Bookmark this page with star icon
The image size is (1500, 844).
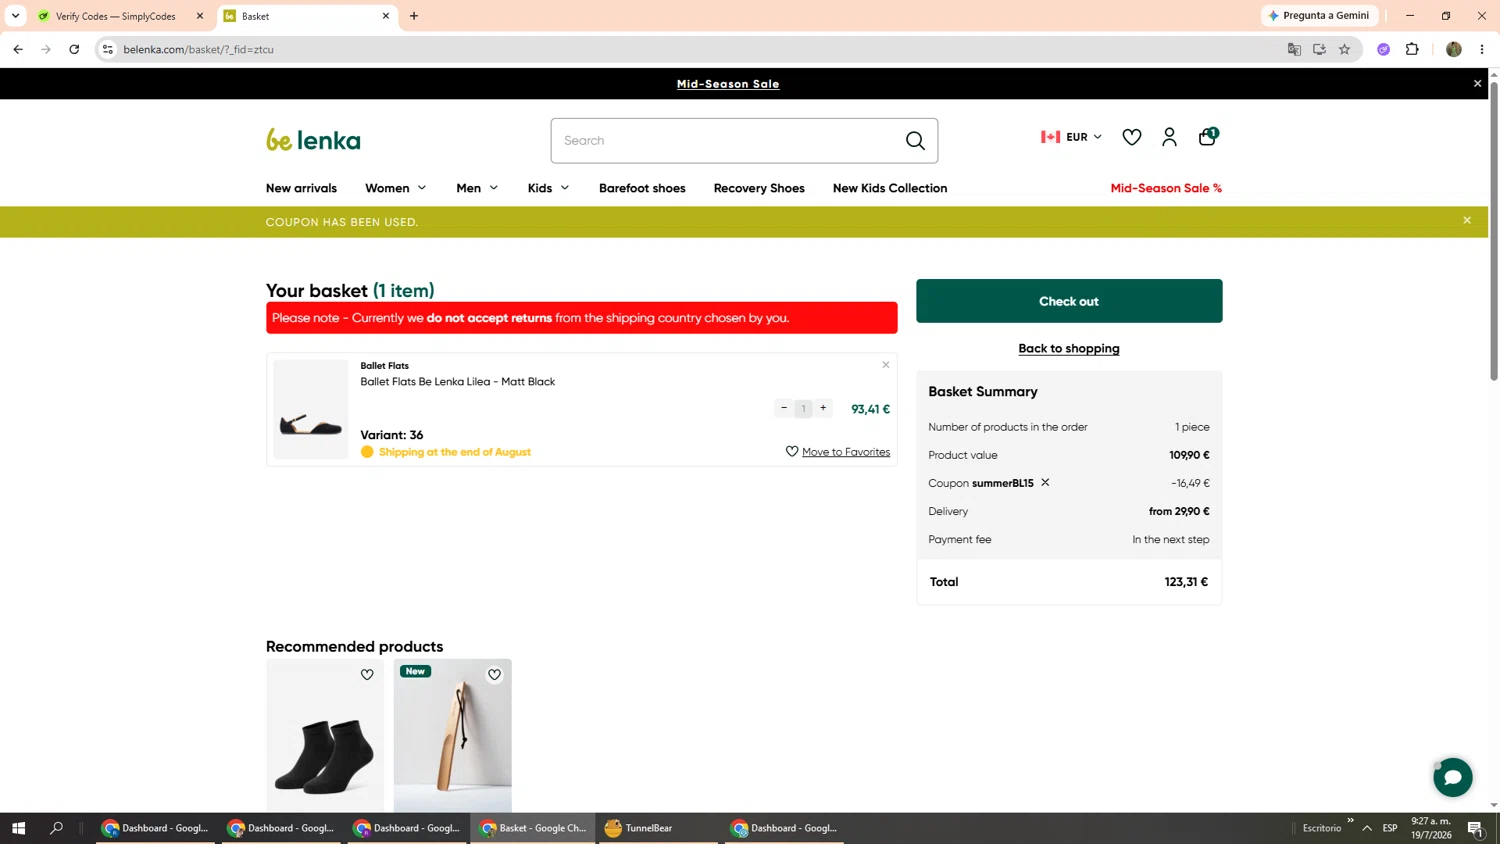[1344, 49]
